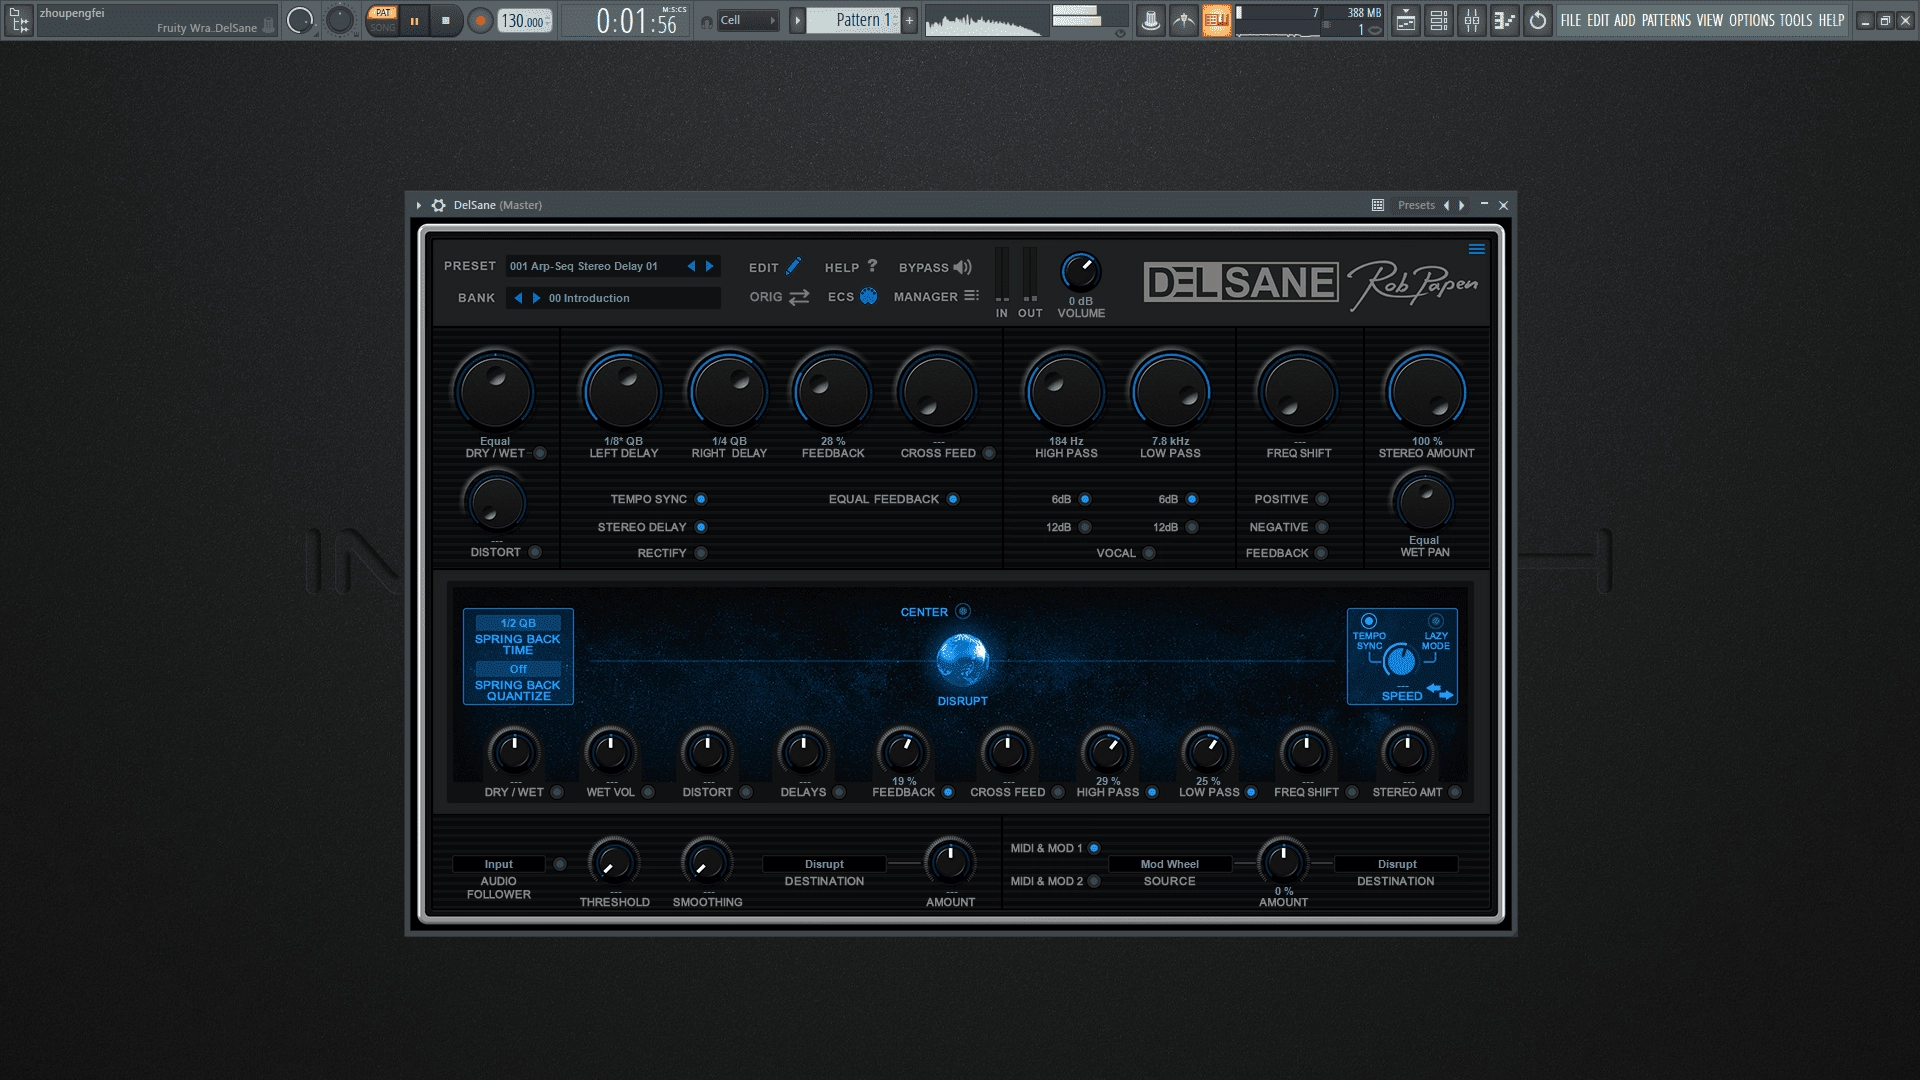1920x1080 pixels.
Task: Click the VOLUME knob
Action: 1080,272
